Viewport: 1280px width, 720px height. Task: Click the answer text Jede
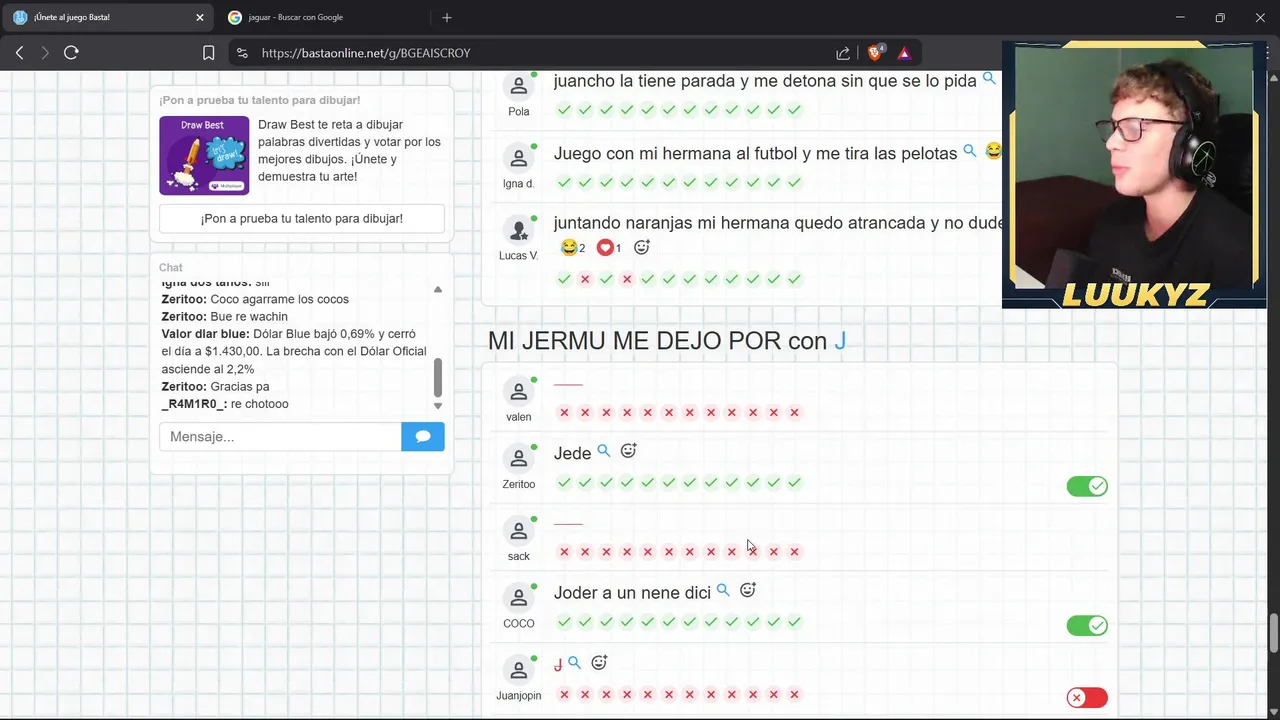572,454
